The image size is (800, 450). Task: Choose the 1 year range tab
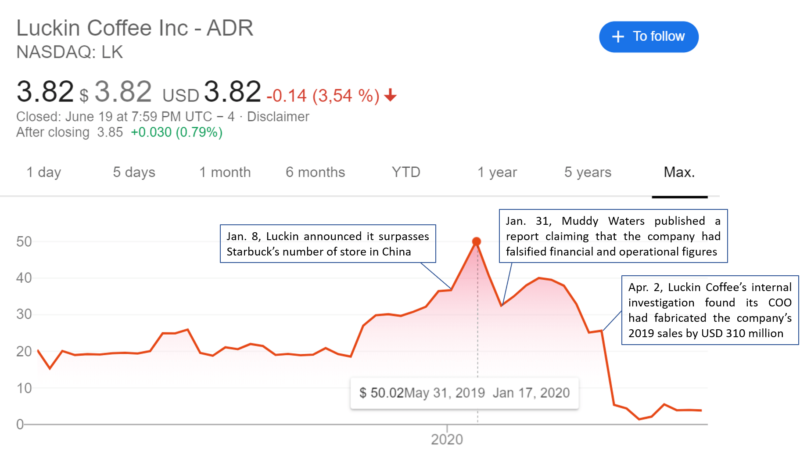[497, 172]
